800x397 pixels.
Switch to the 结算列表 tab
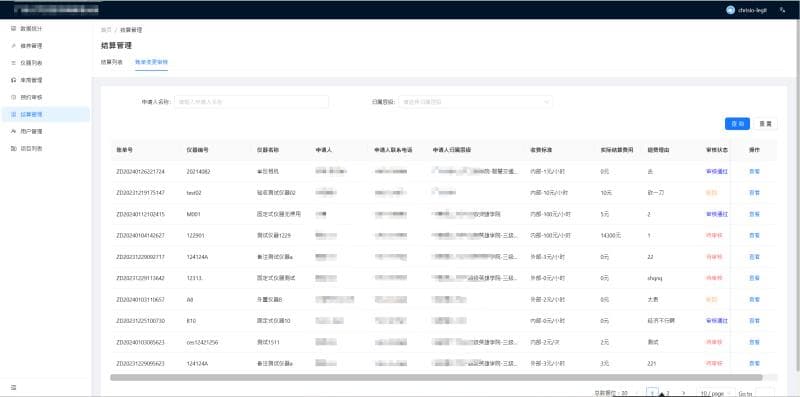pos(111,62)
